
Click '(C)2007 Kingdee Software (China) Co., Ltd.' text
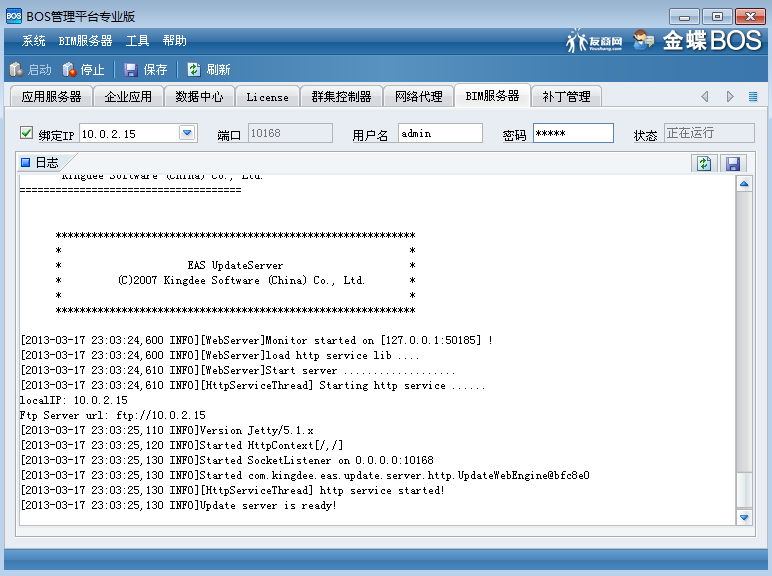pyautogui.click(x=241, y=281)
